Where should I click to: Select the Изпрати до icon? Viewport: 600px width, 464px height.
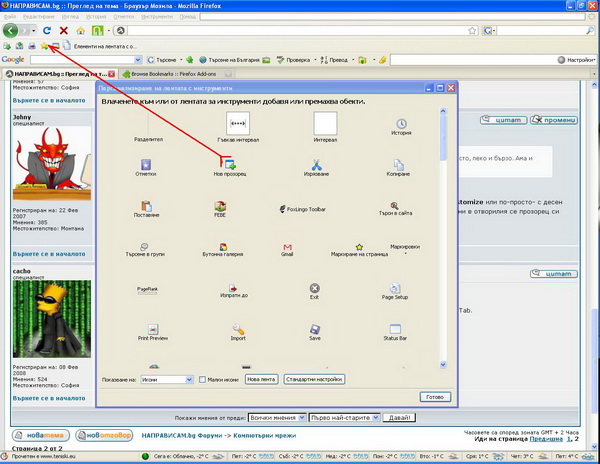pos(233,291)
